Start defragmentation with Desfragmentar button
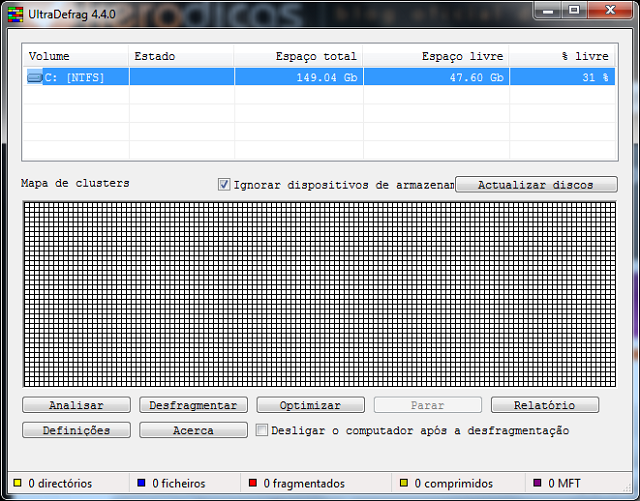640x501 pixels. [193, 405]
